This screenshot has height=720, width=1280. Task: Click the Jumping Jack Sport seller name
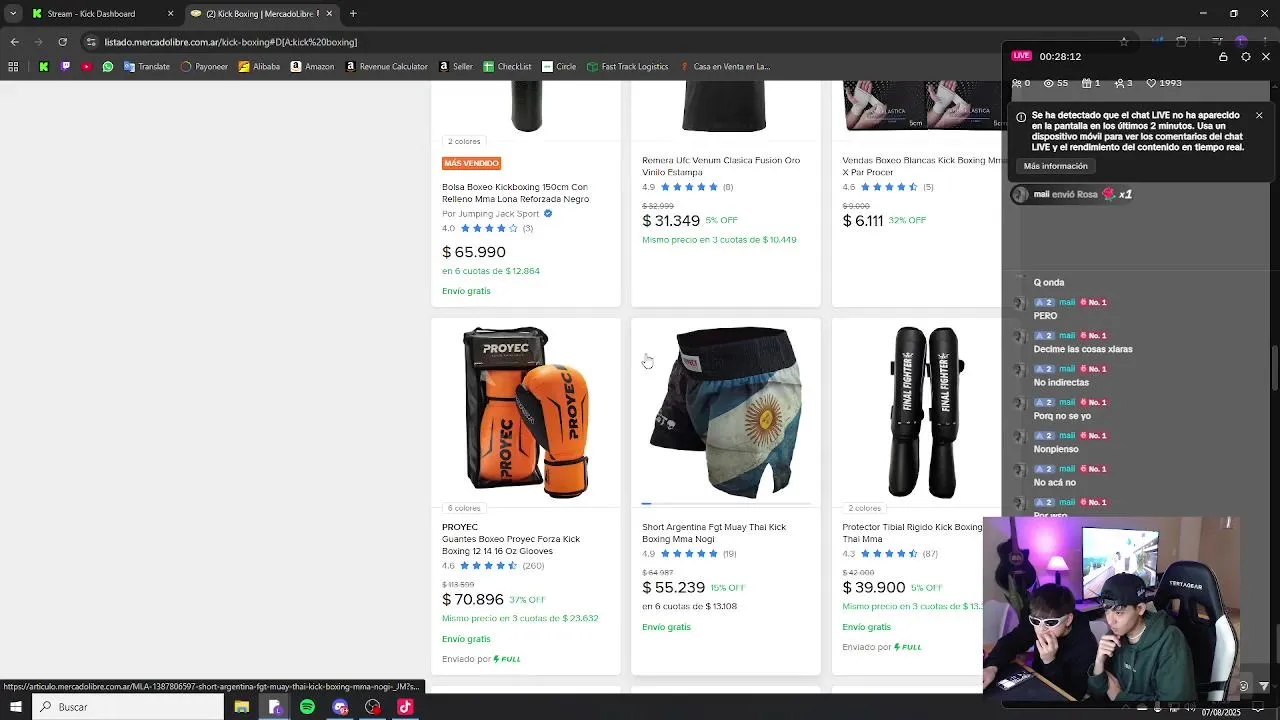(x=497, y=214)
